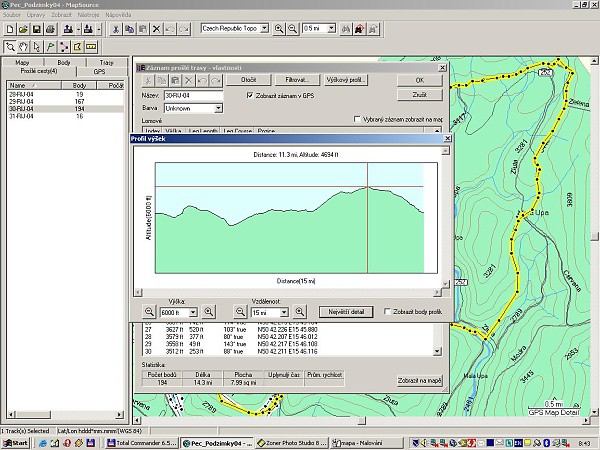Click the Zobrazit na mapě button

coord(419,381)
